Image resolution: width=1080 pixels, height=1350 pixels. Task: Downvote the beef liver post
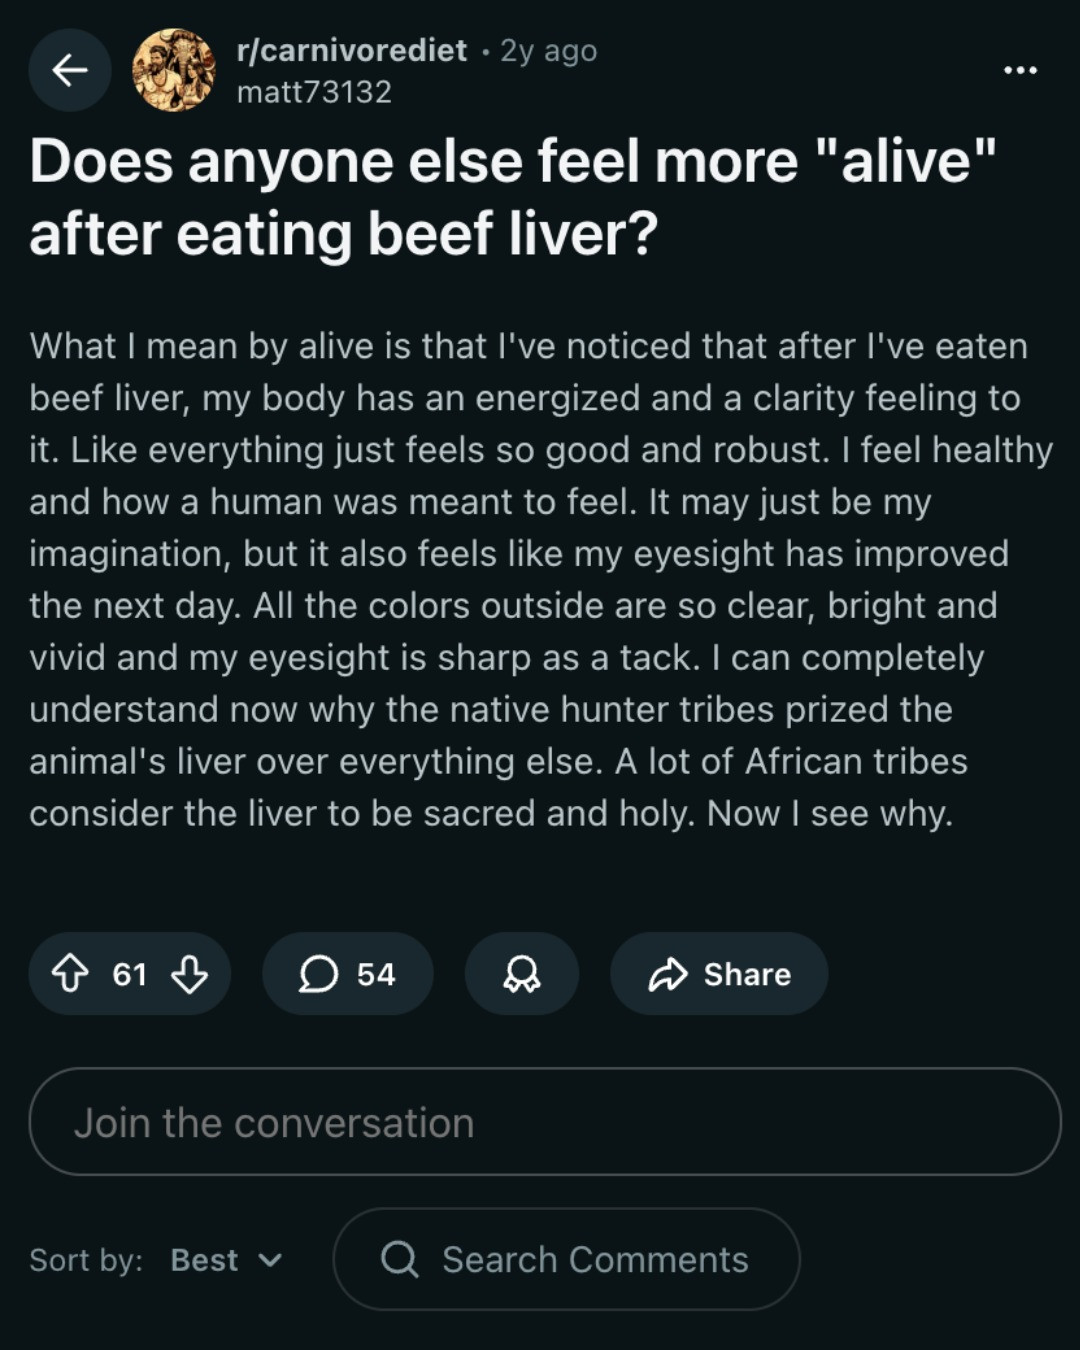(189, 973)
